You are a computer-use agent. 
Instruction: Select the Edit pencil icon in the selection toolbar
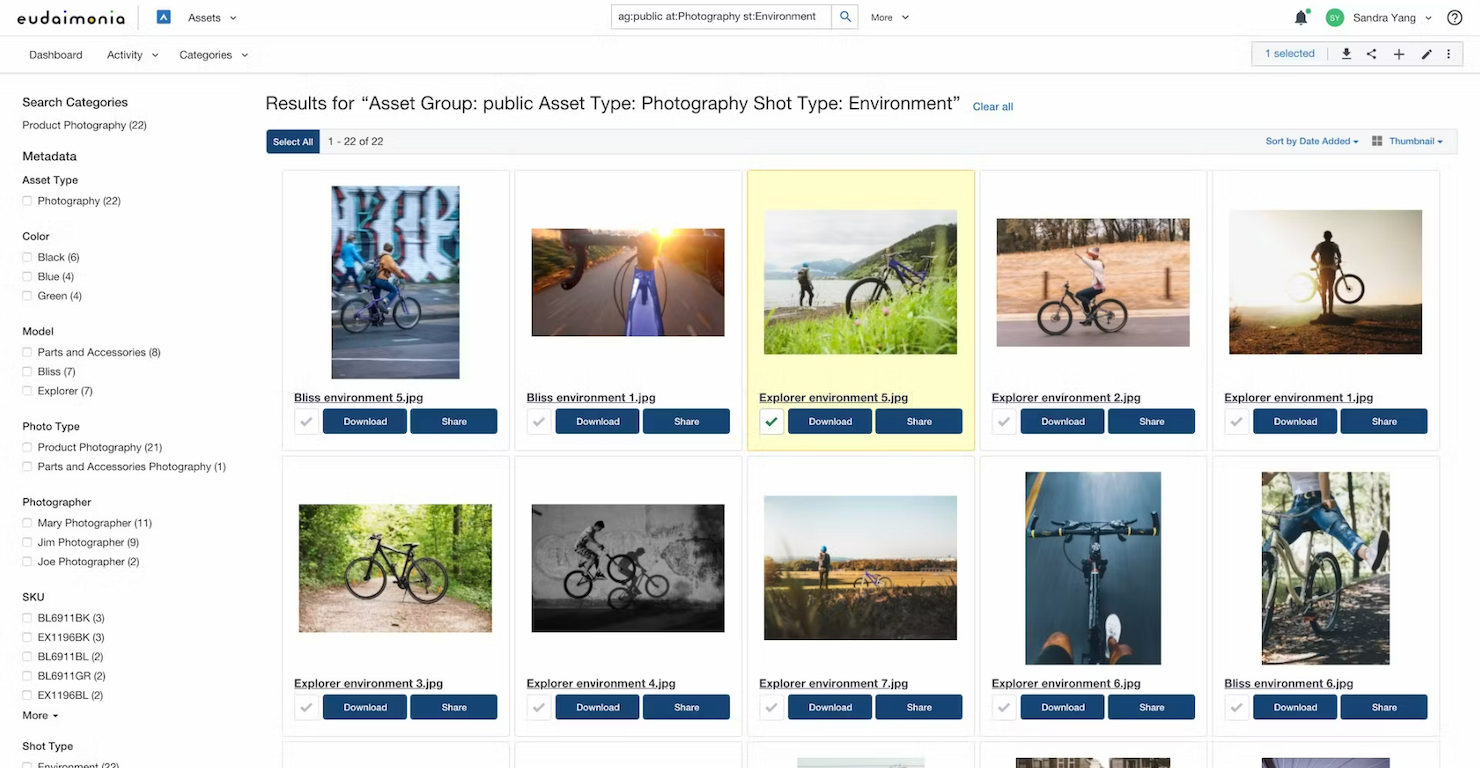(x=1426, y=53)
